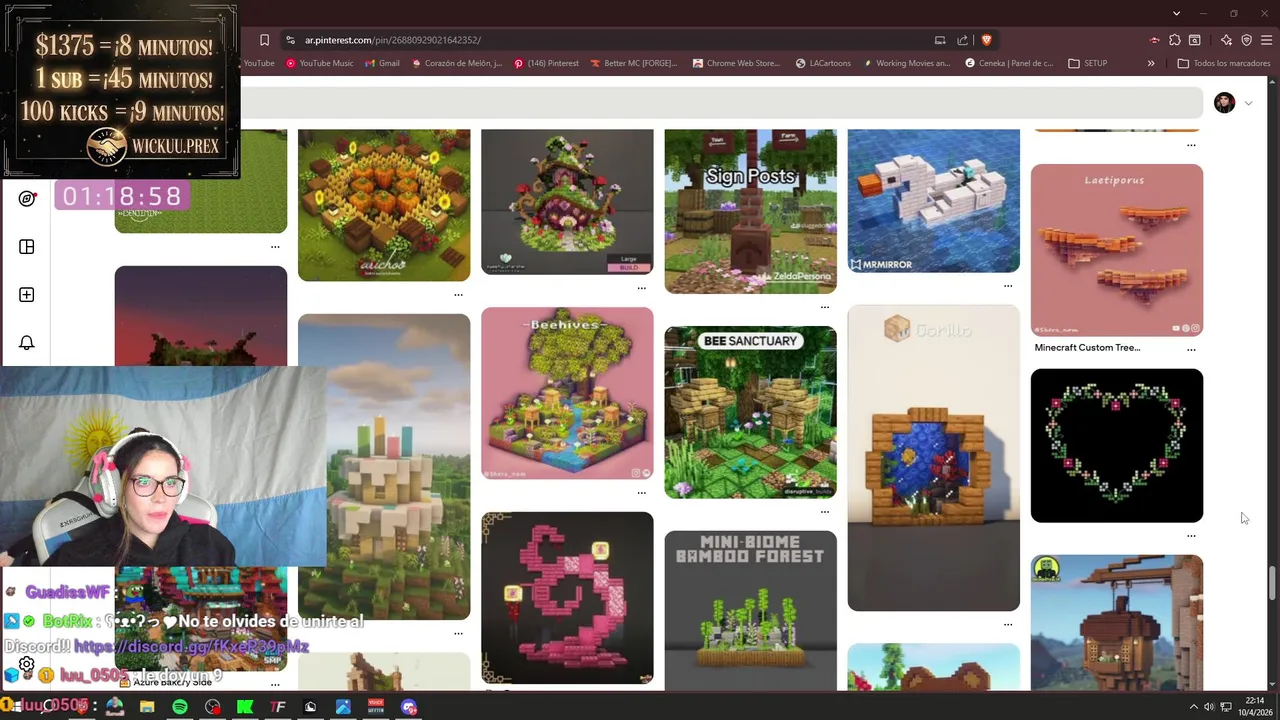Screen dimensions: 1280x720
Task: Open Spotify from the taskbar
Action: coord(180,707)
